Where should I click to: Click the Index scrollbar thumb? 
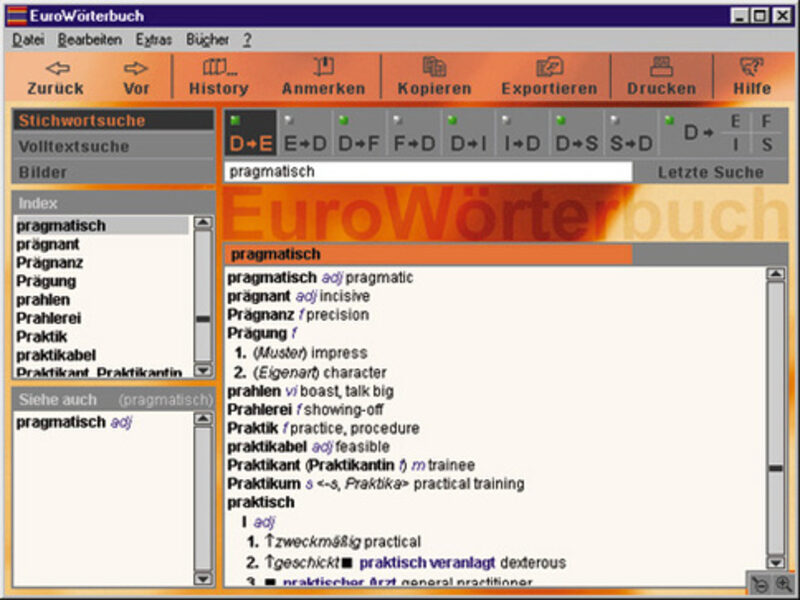tap(203, 319)
